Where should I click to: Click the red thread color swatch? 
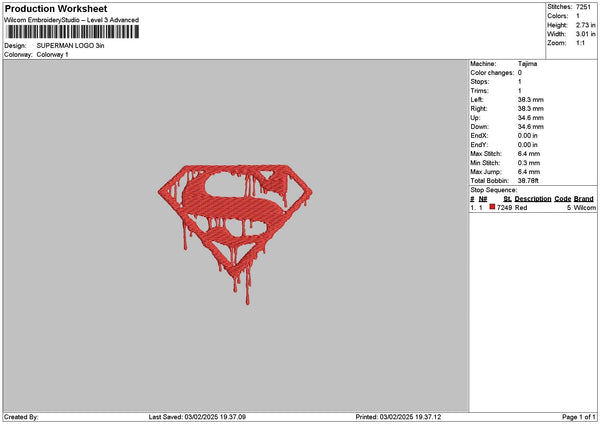(492, 207)
